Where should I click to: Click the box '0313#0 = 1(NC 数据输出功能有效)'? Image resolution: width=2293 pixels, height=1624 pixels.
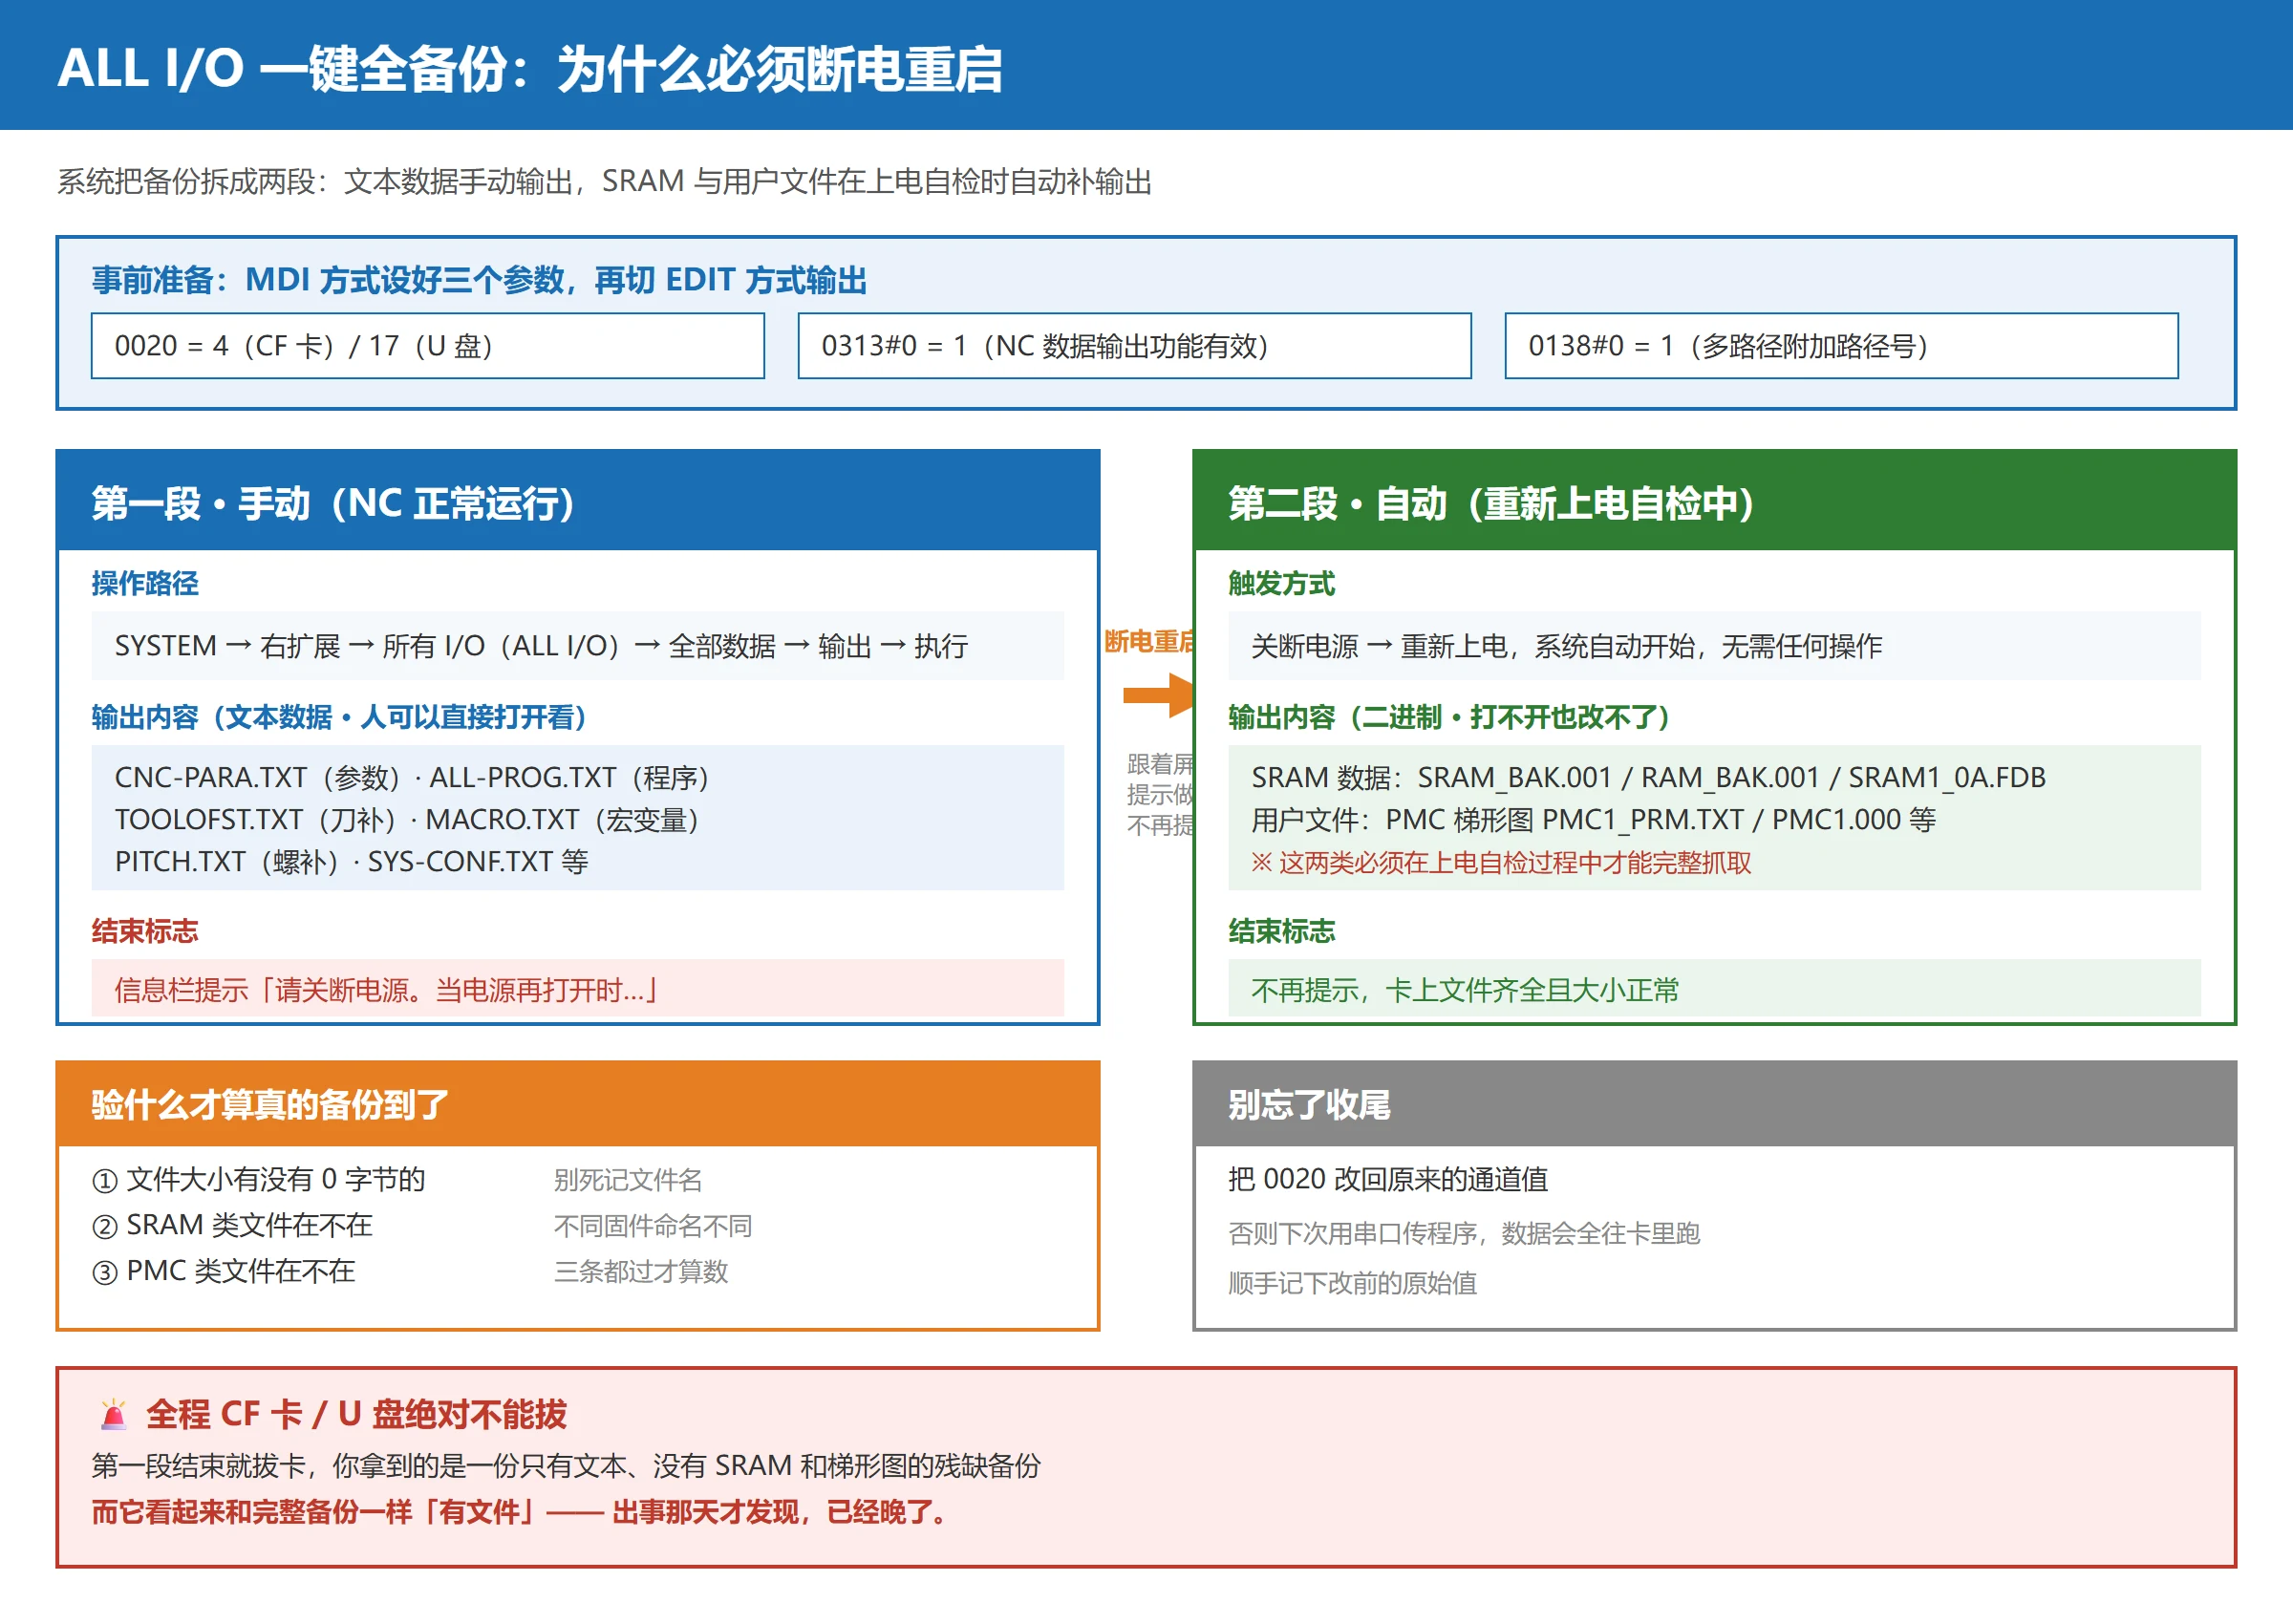coord(1134,346)
